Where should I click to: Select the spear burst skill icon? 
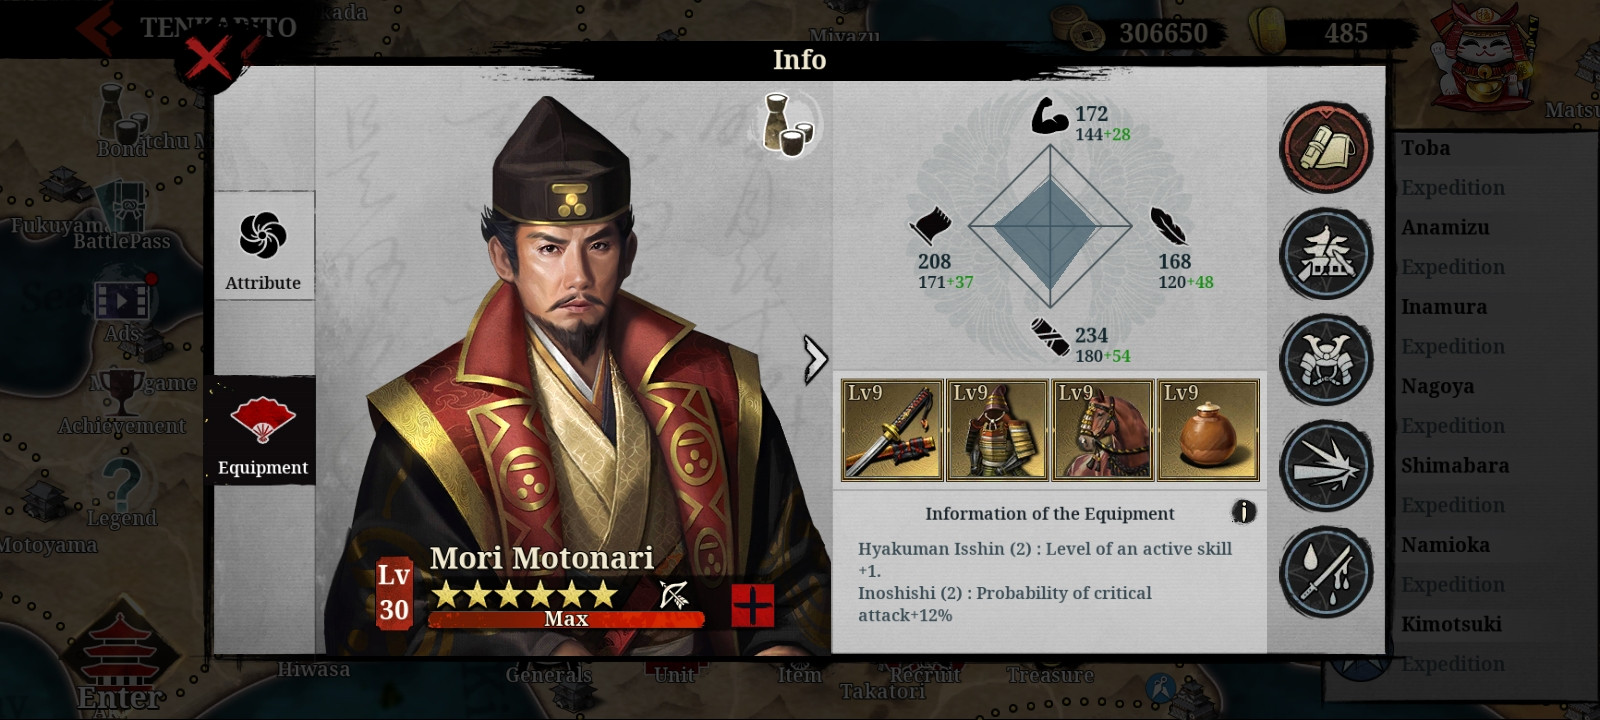click(1327, 466)
